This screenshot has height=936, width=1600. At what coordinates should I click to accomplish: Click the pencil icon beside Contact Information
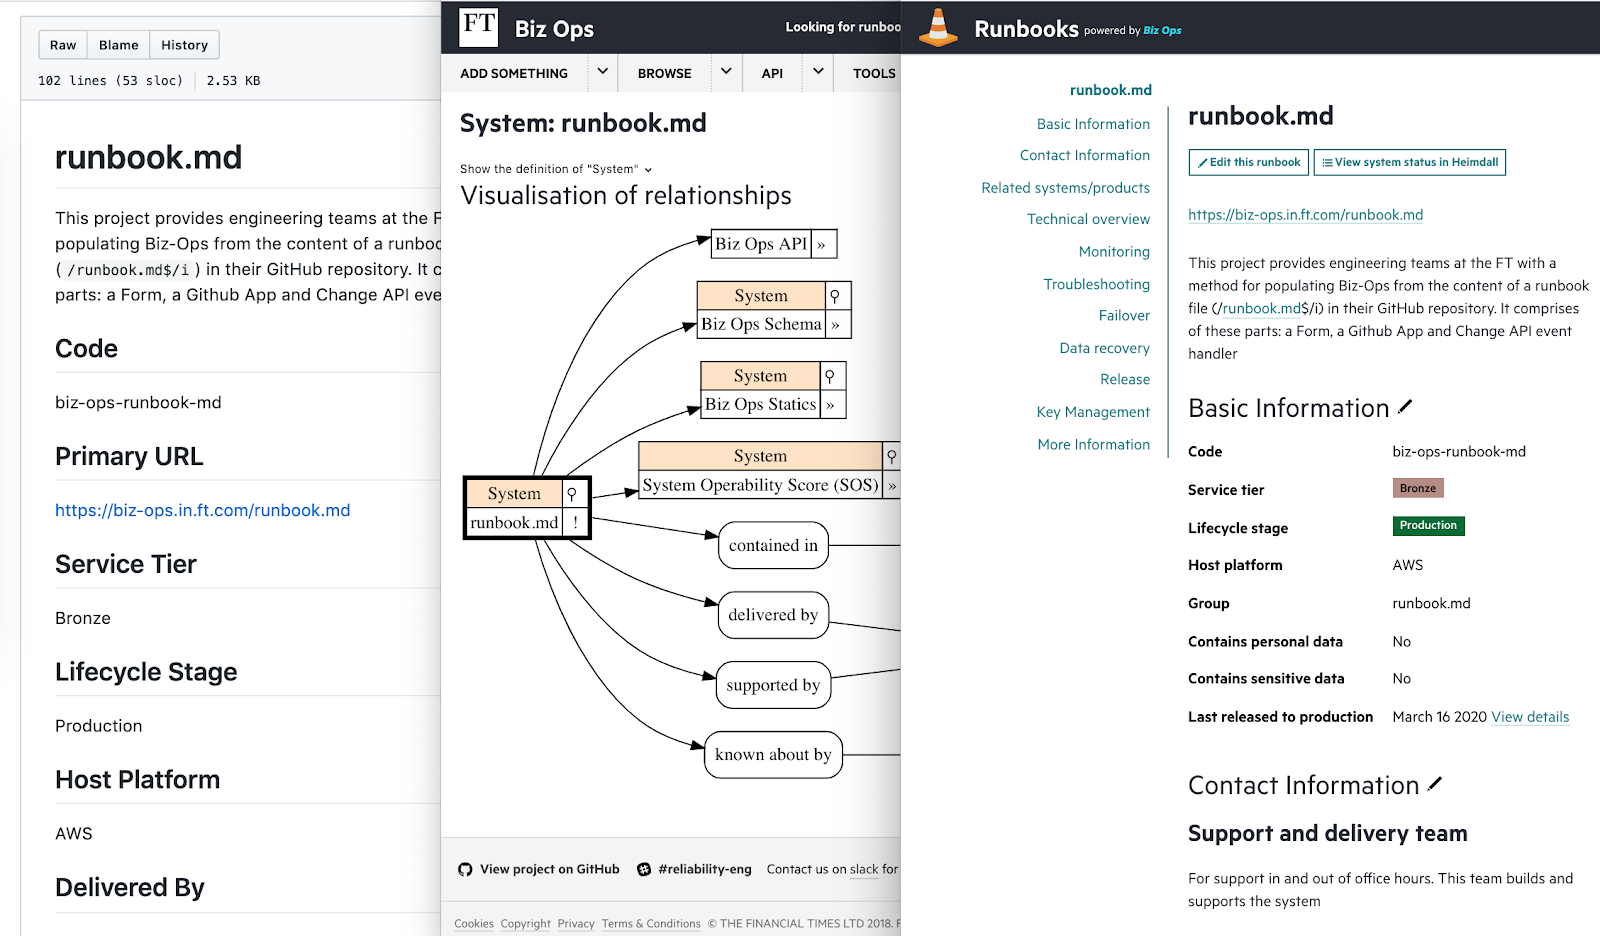pyautogui.click(x=1435, y=784)
